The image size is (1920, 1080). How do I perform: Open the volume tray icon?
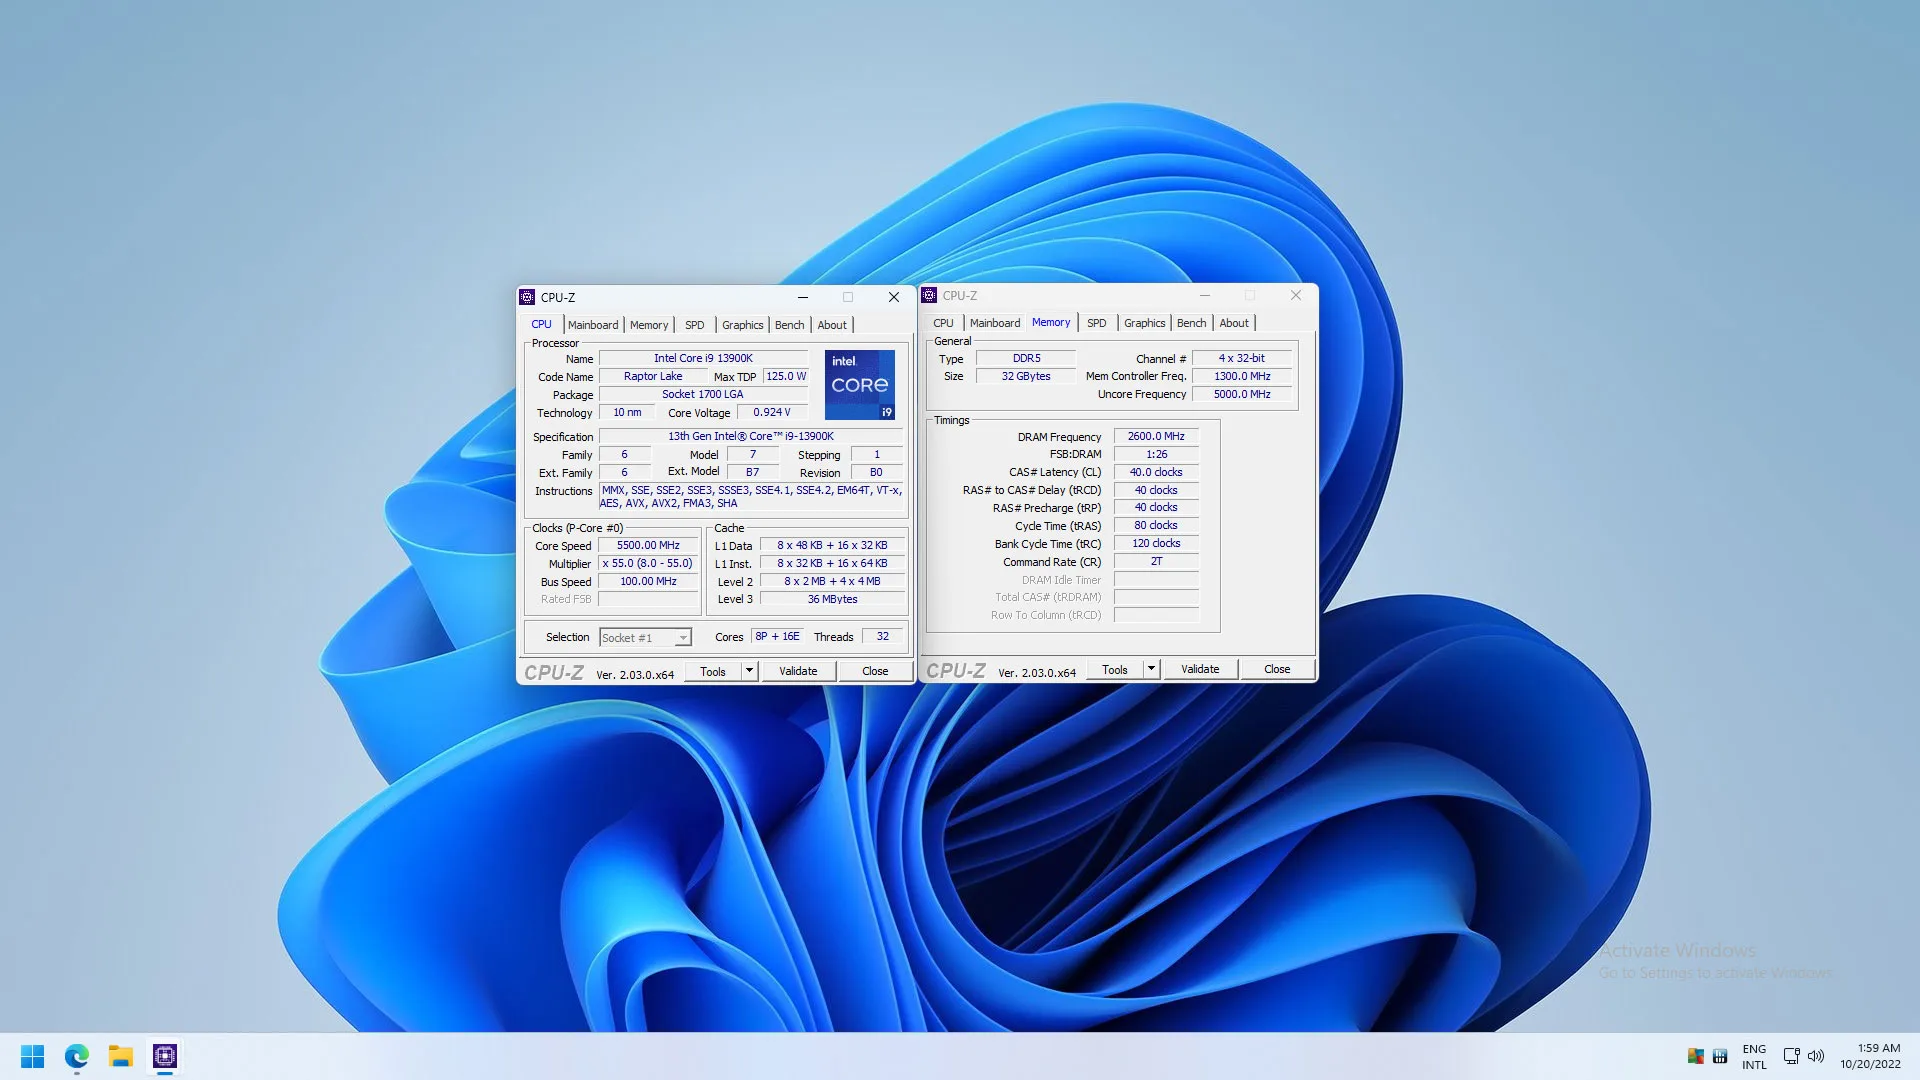[1816, 1056]
